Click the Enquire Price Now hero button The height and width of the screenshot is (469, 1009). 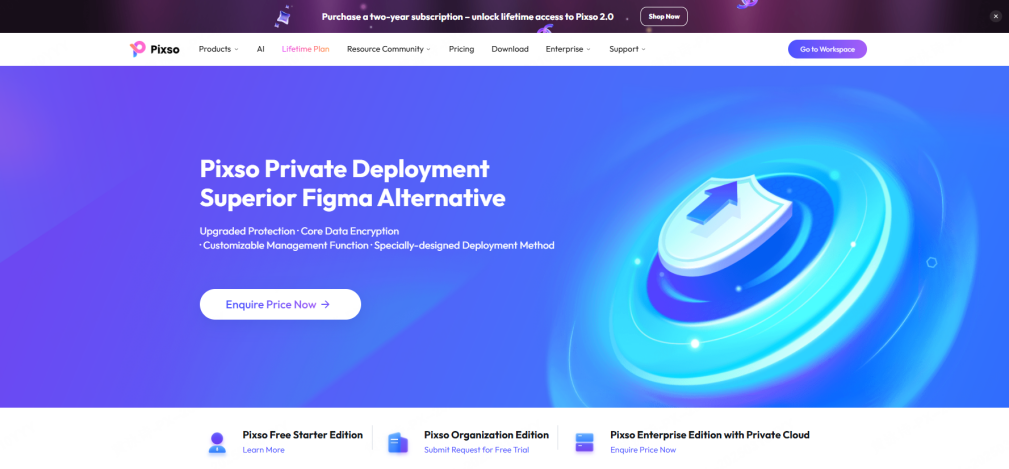tap(280, 304)
